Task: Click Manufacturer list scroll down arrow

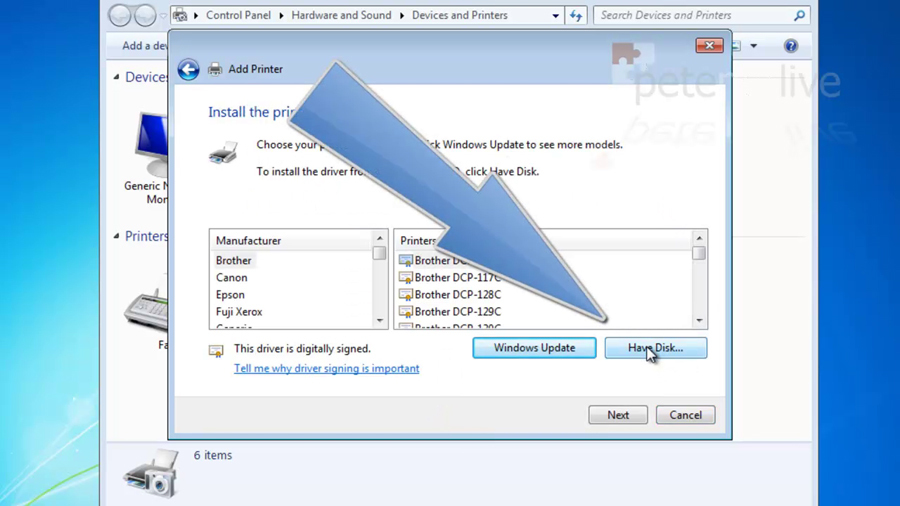Action: click(x=379, y=321)
